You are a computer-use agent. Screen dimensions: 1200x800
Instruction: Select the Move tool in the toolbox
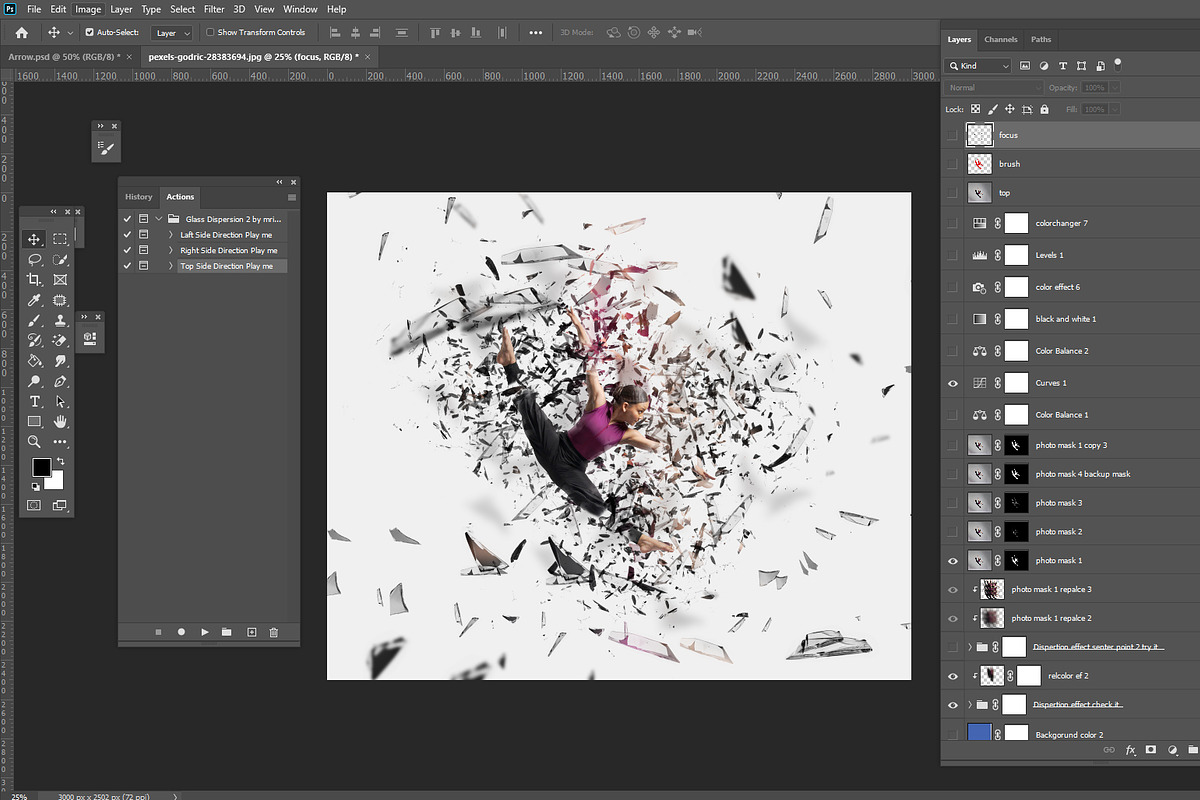click(x=34, y=239)
